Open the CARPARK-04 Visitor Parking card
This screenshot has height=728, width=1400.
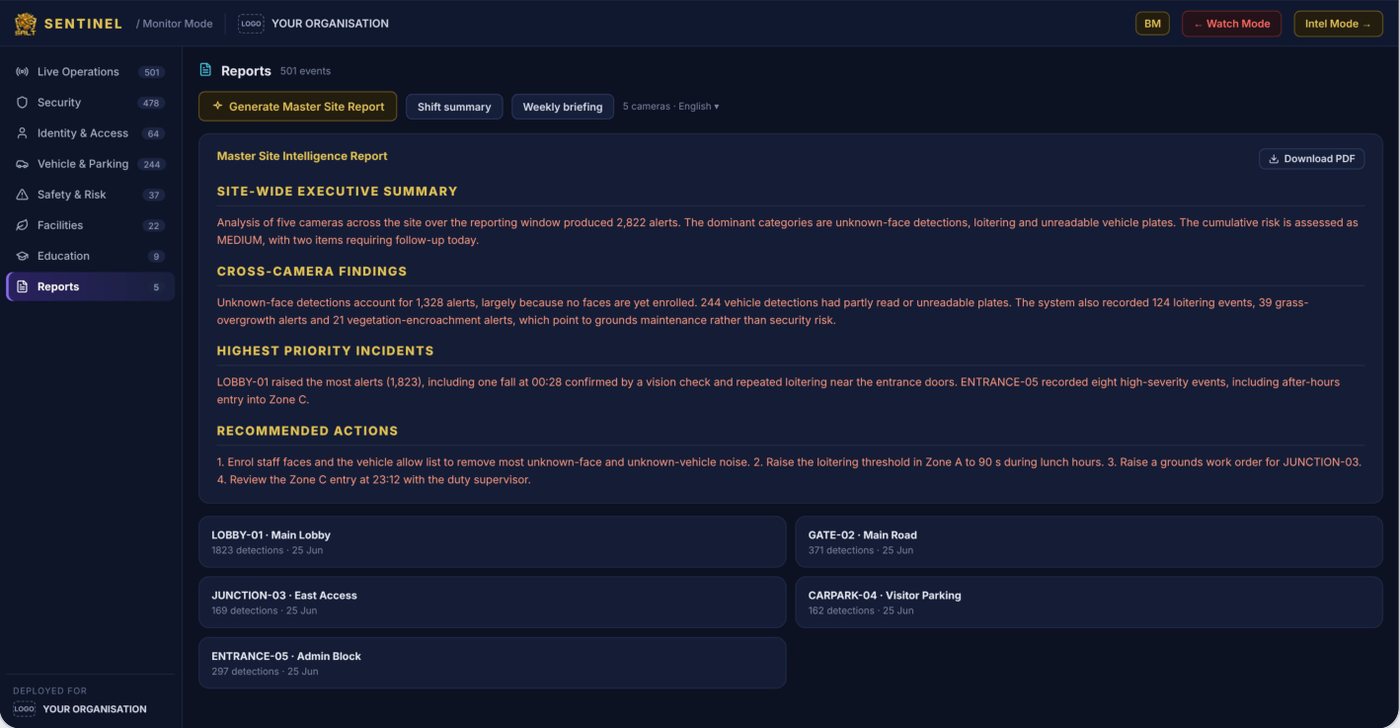tap(1089, 602)
